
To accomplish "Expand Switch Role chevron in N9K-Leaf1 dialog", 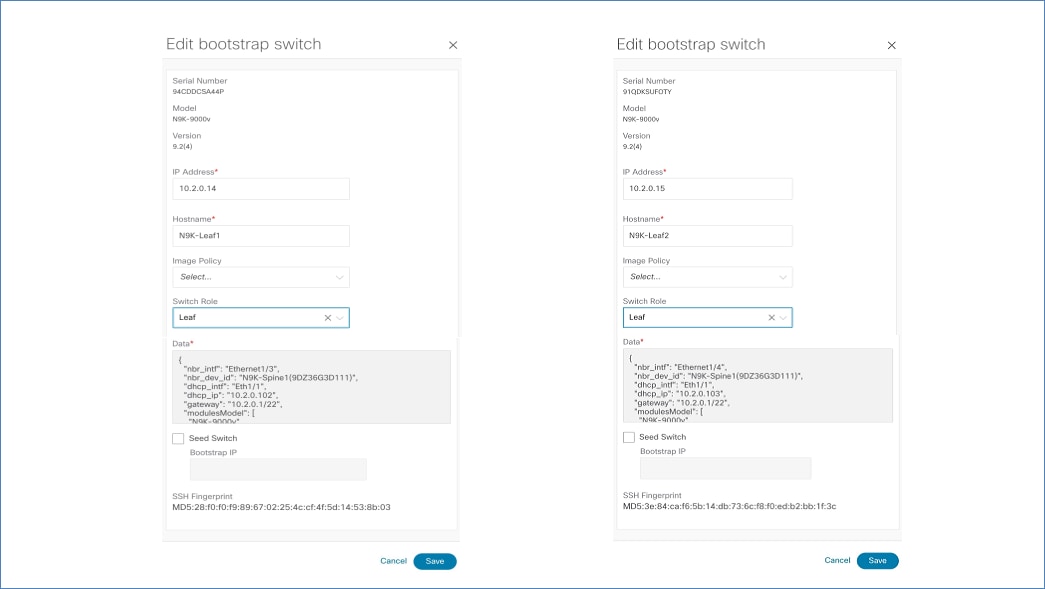I will pyautogui.click(x=340, y=318).
